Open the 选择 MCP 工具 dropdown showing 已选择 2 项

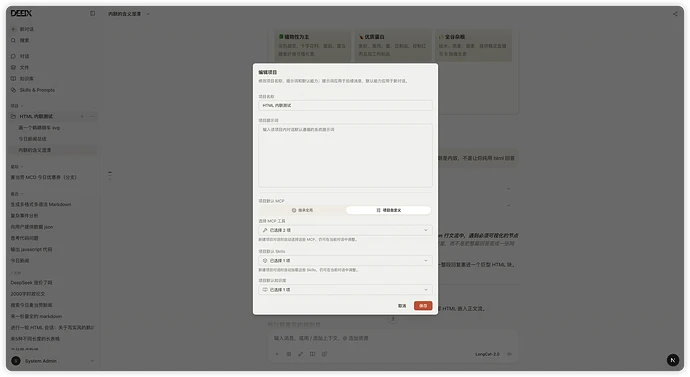coord(345,230)
